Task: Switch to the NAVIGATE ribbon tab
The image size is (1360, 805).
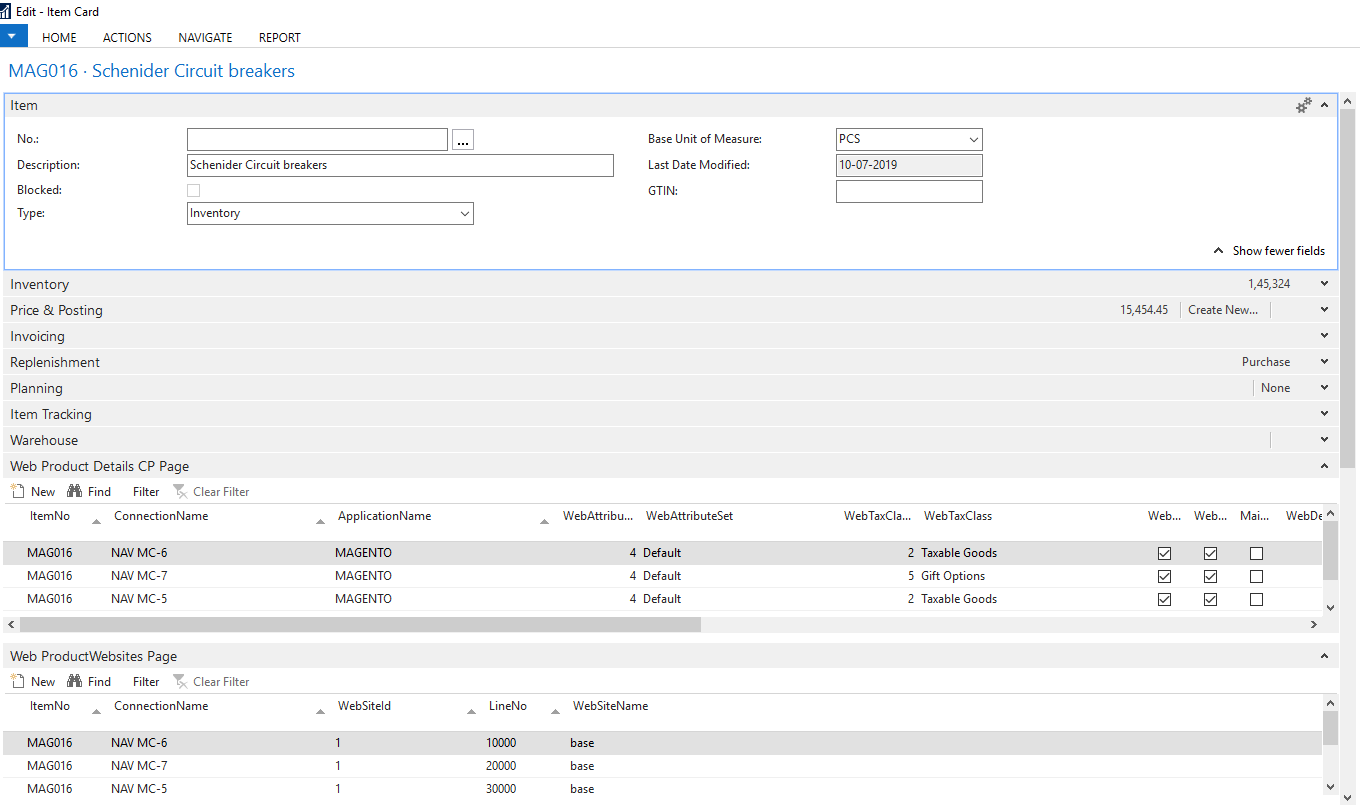Action: click(205, 37)
